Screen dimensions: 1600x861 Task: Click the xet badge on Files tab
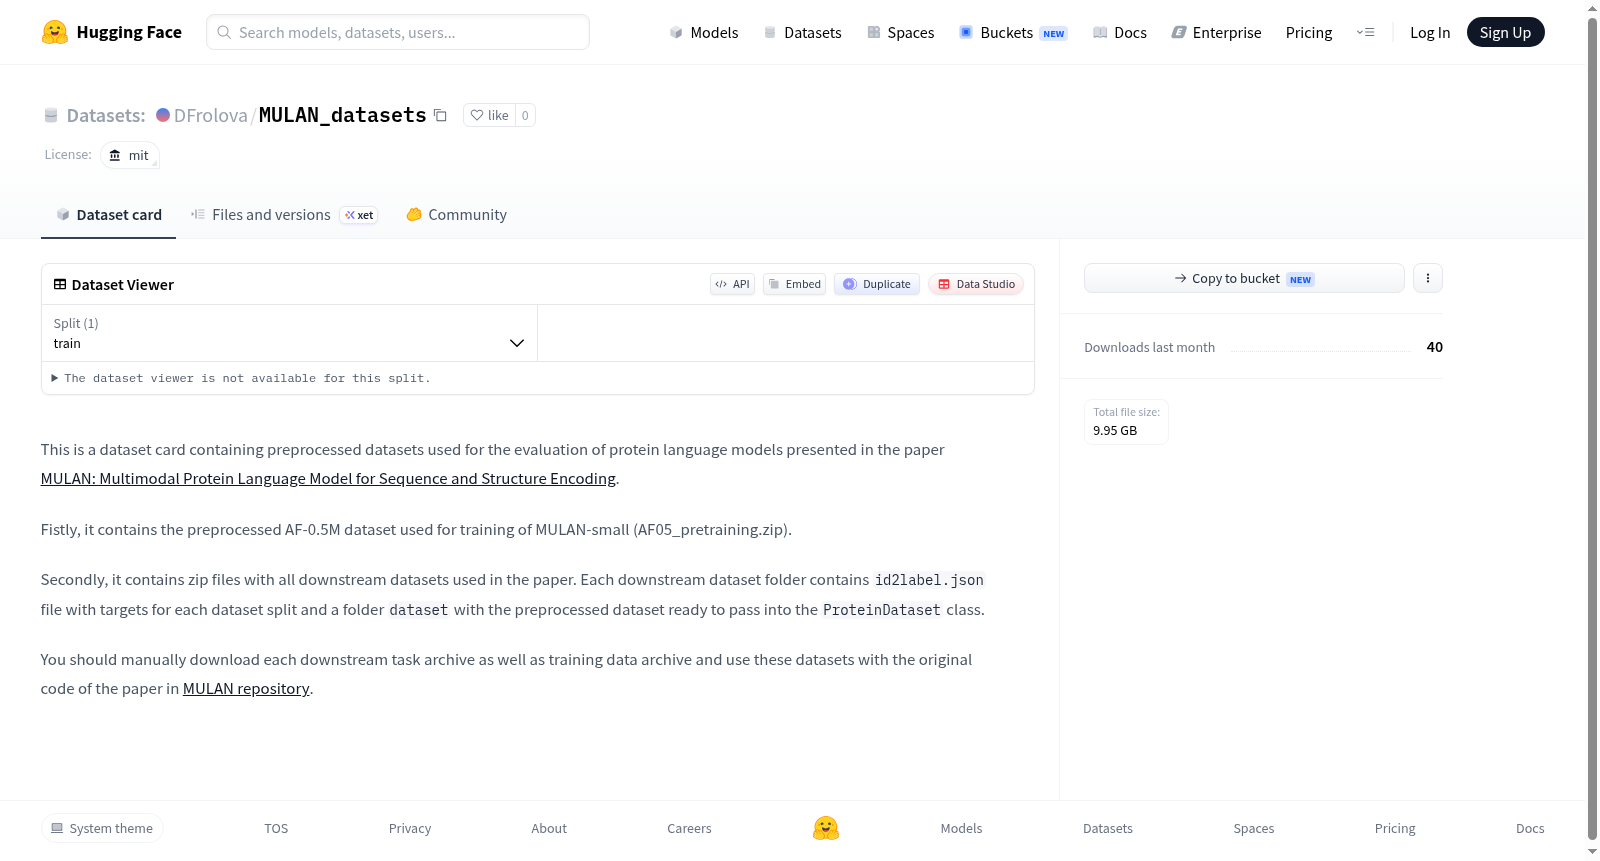(359, 215)
